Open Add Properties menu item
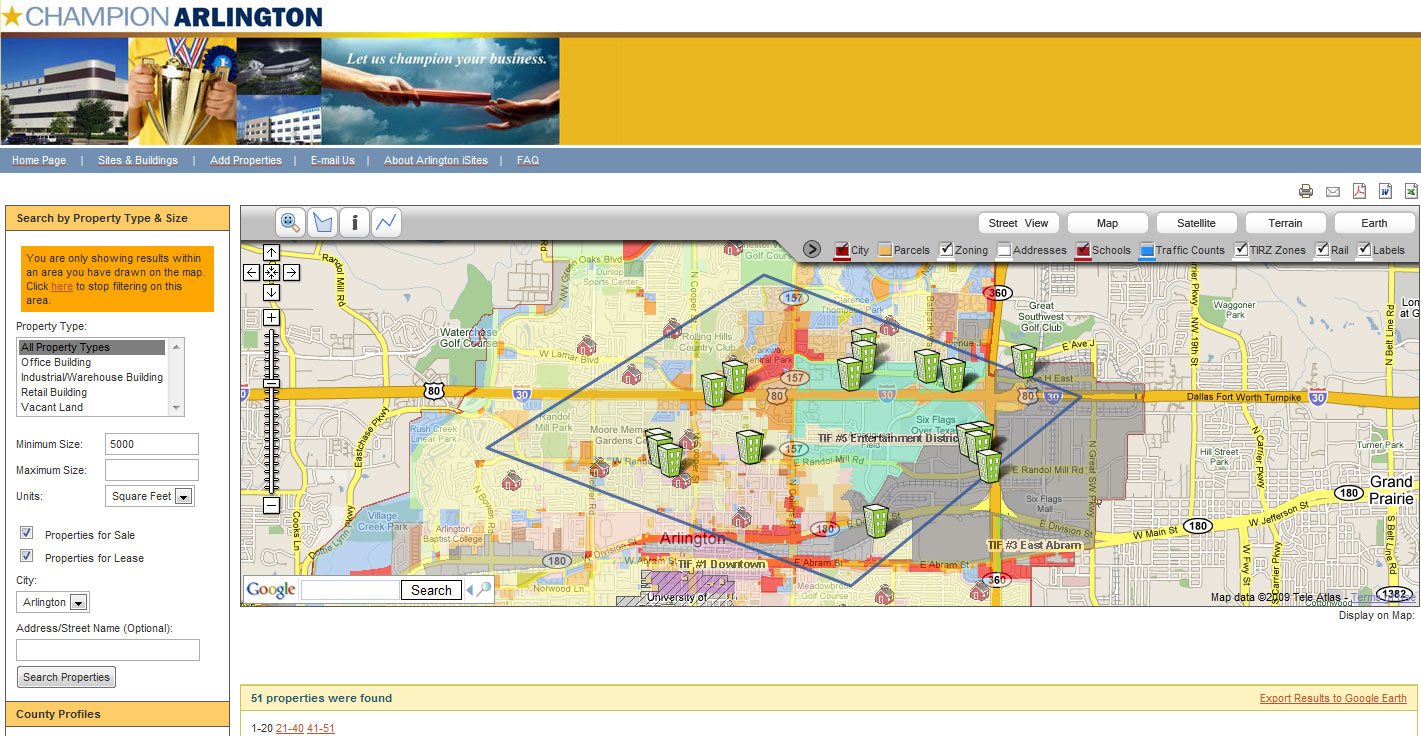Screen dimensions: 1421x736 [246, 160]
